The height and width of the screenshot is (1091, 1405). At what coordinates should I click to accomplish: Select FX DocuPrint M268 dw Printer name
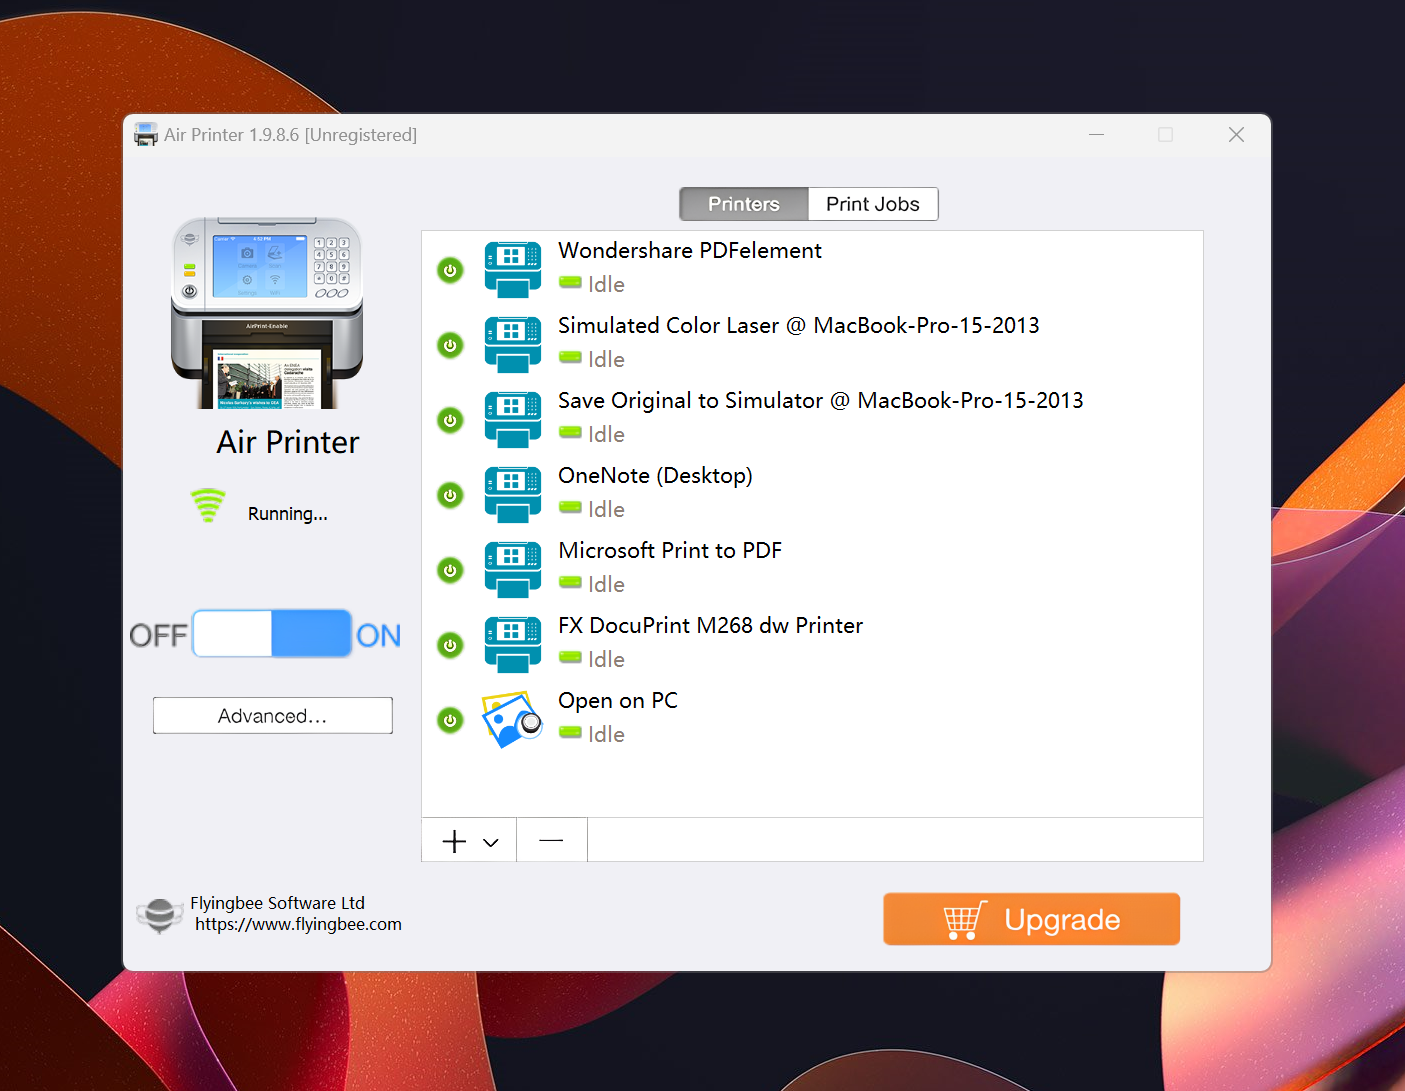coord(710,625)
